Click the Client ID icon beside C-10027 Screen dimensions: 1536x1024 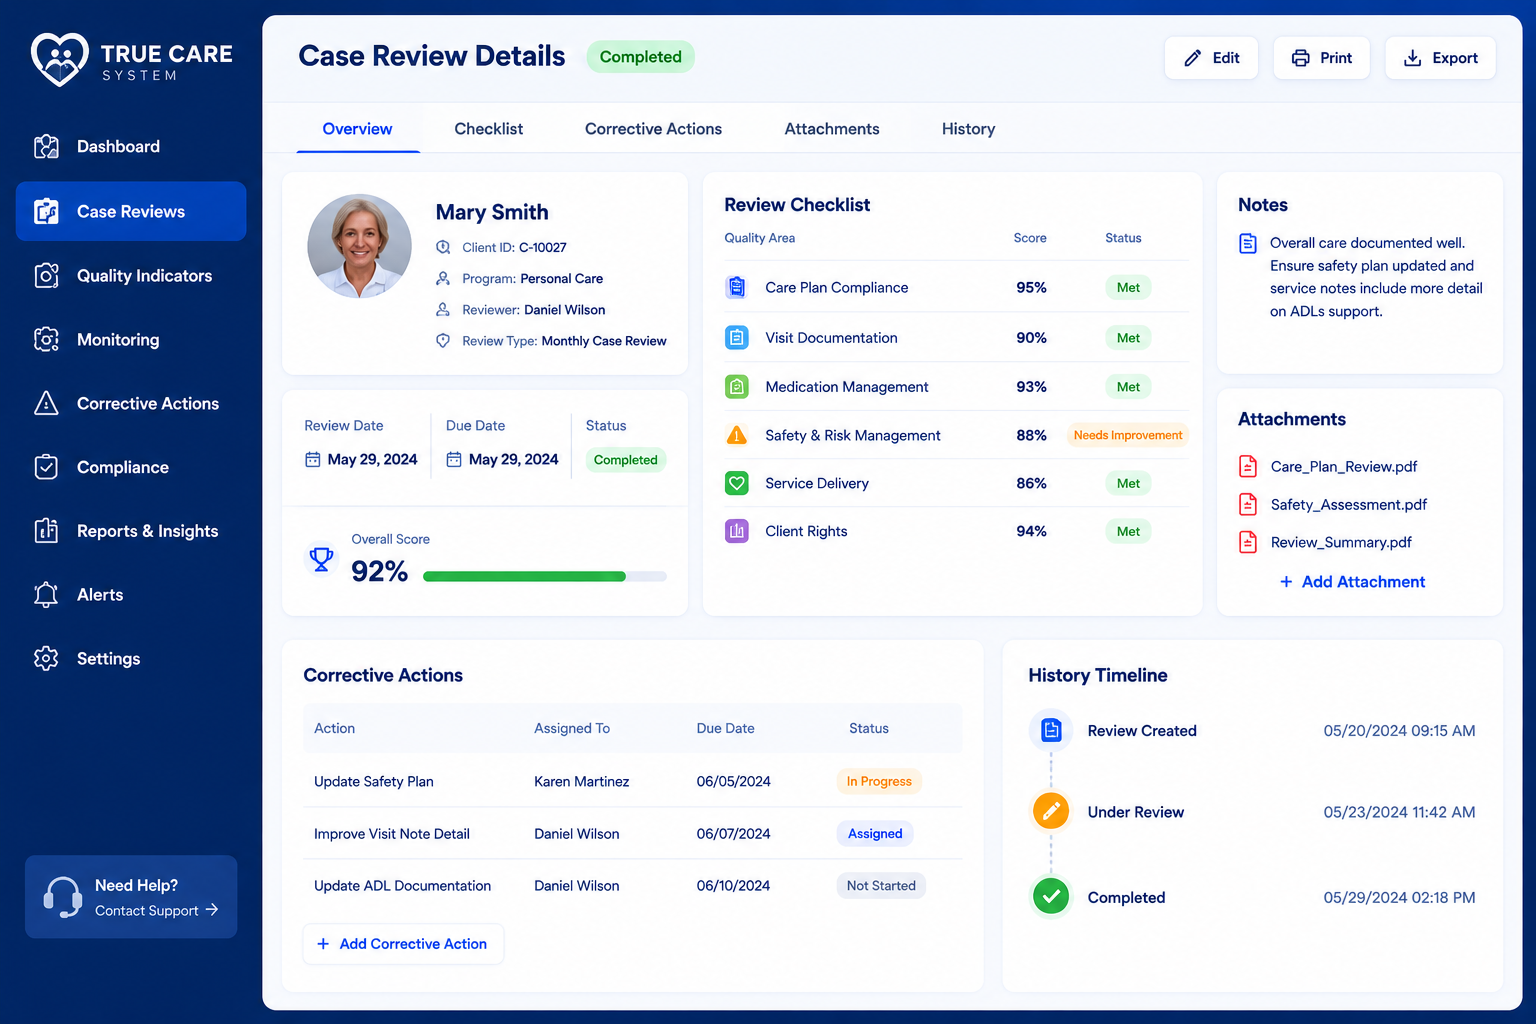point(443,247)
